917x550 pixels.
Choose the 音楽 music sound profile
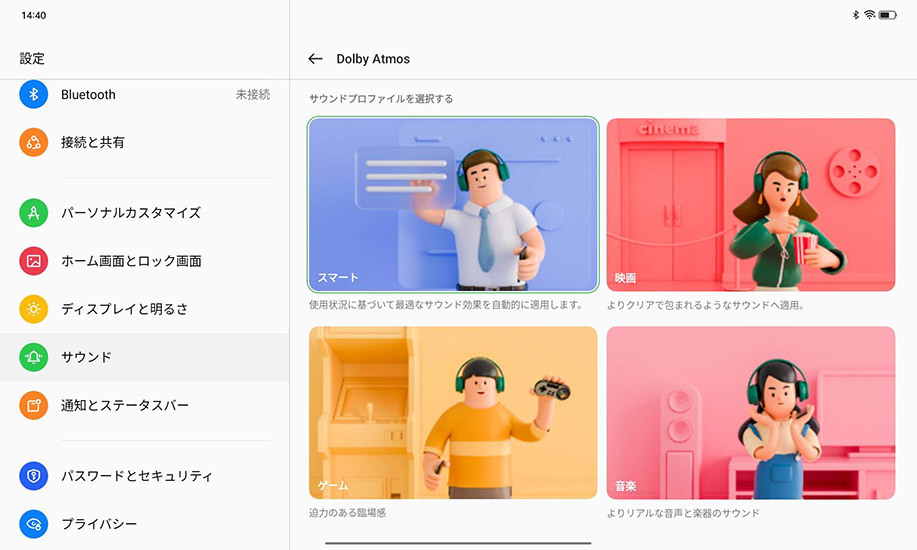pyautogui.click(x=750, y=413)
